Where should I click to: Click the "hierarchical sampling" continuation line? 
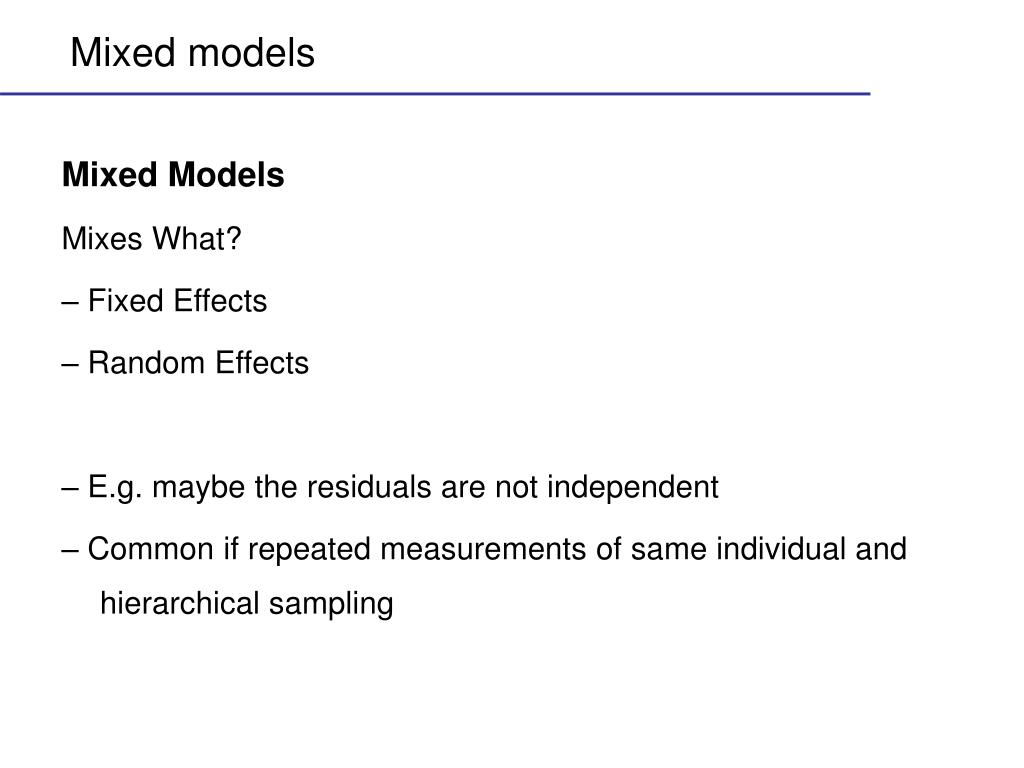point(246,604)
